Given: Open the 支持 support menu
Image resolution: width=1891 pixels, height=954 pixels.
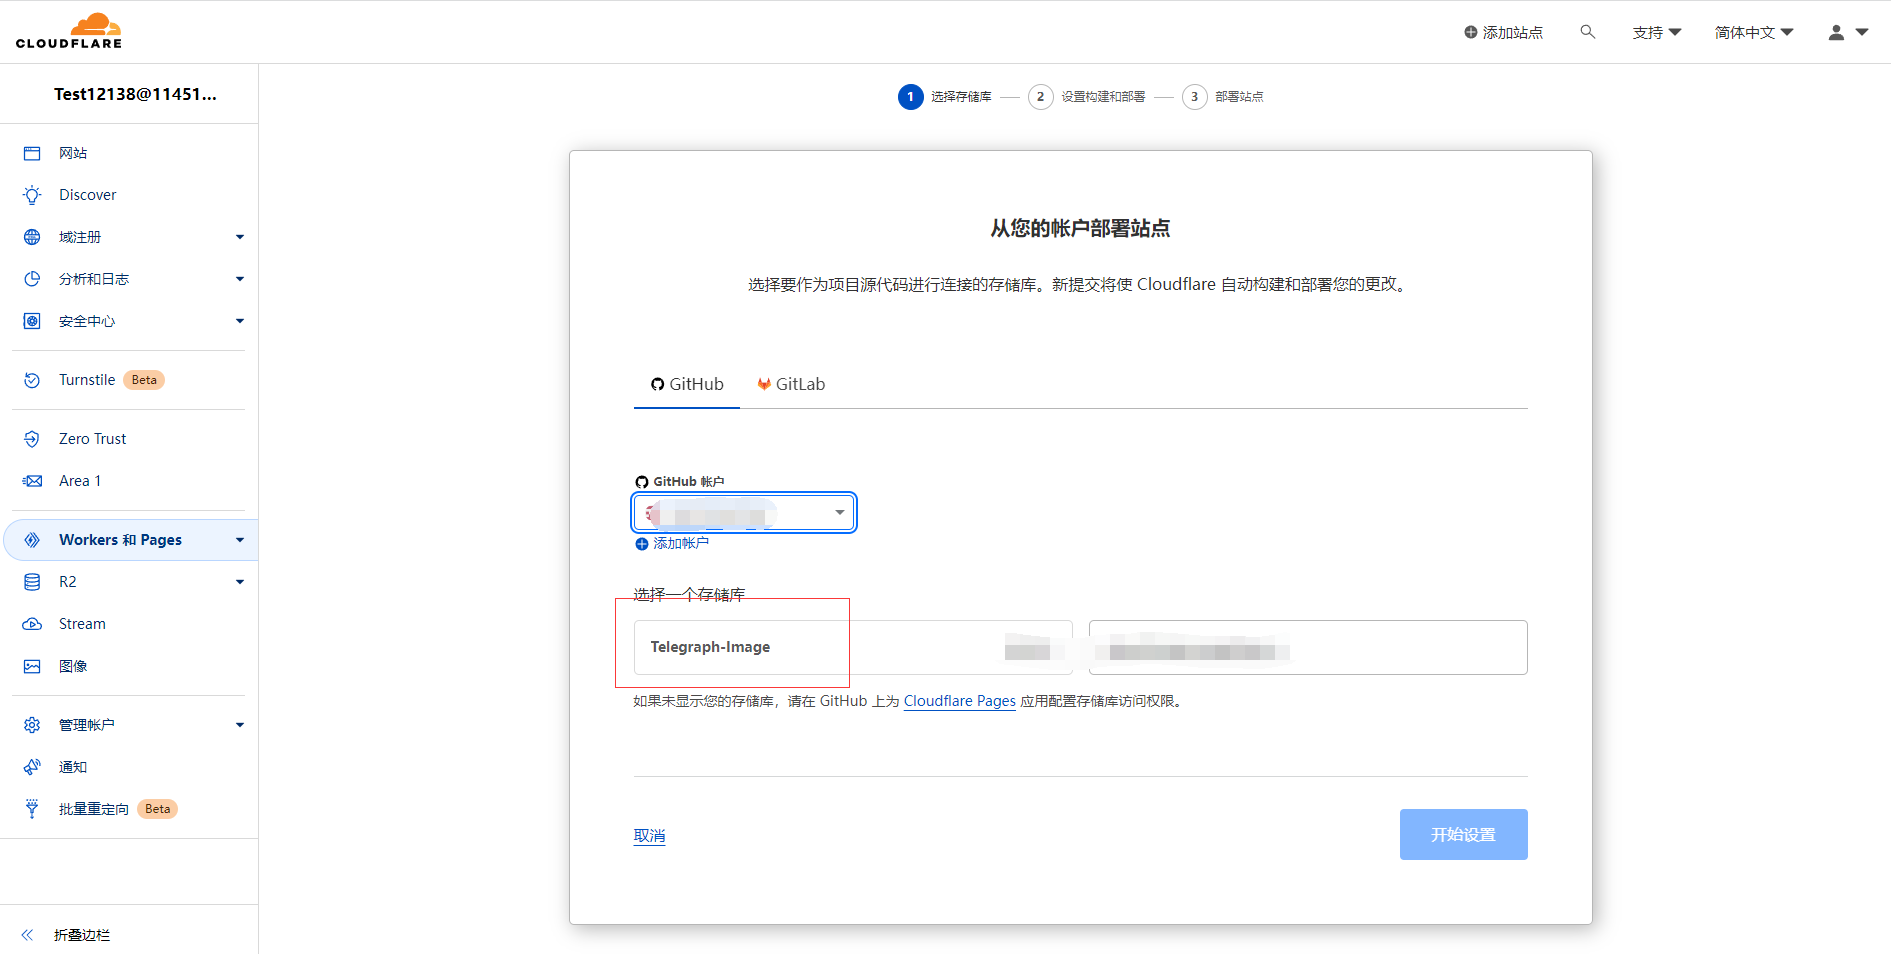Looking at the screenshot, I should click(1656, 32).
